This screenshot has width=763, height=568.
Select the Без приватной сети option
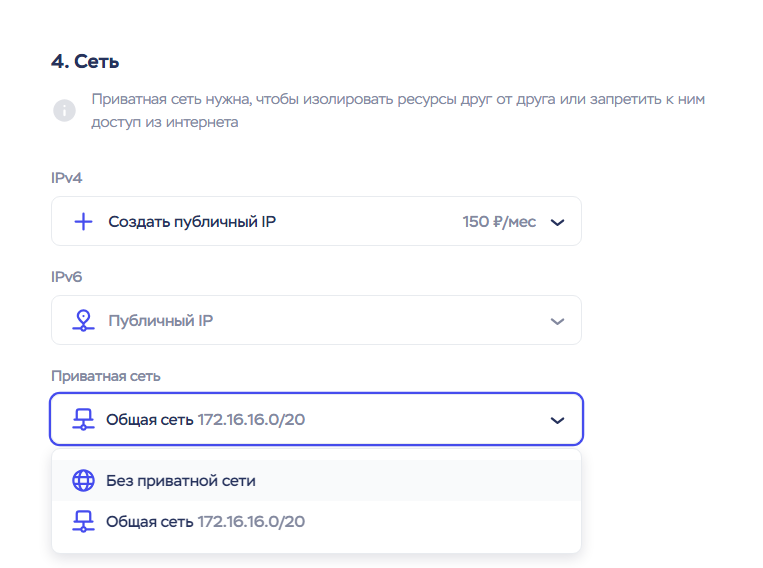pyautogui.click(x=181, y=481)
